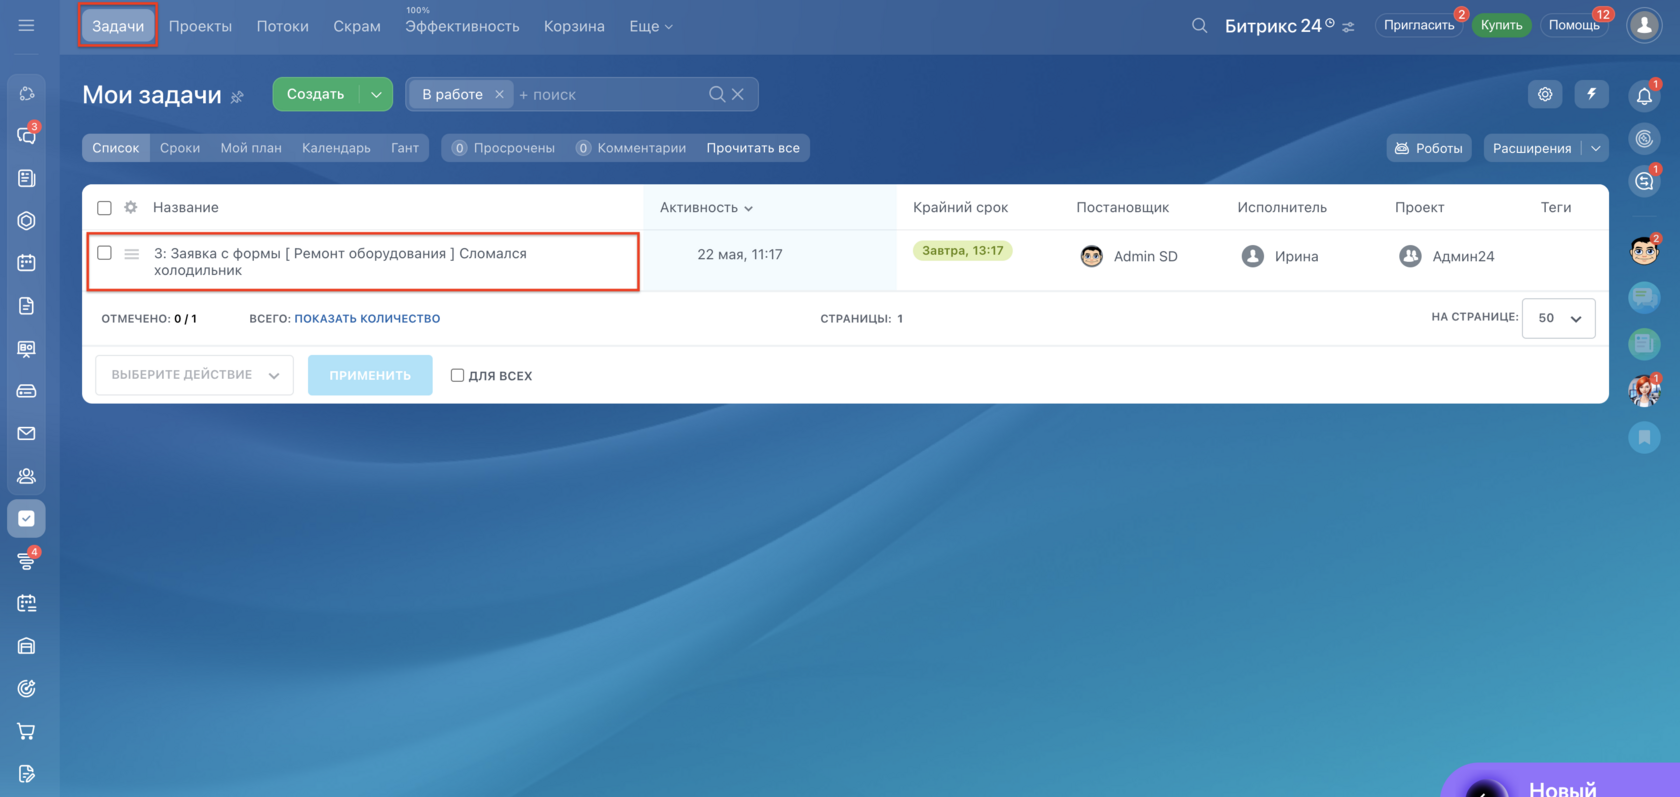Open the user profile avatar
1680x797 pixels.
coord(1645,26)
